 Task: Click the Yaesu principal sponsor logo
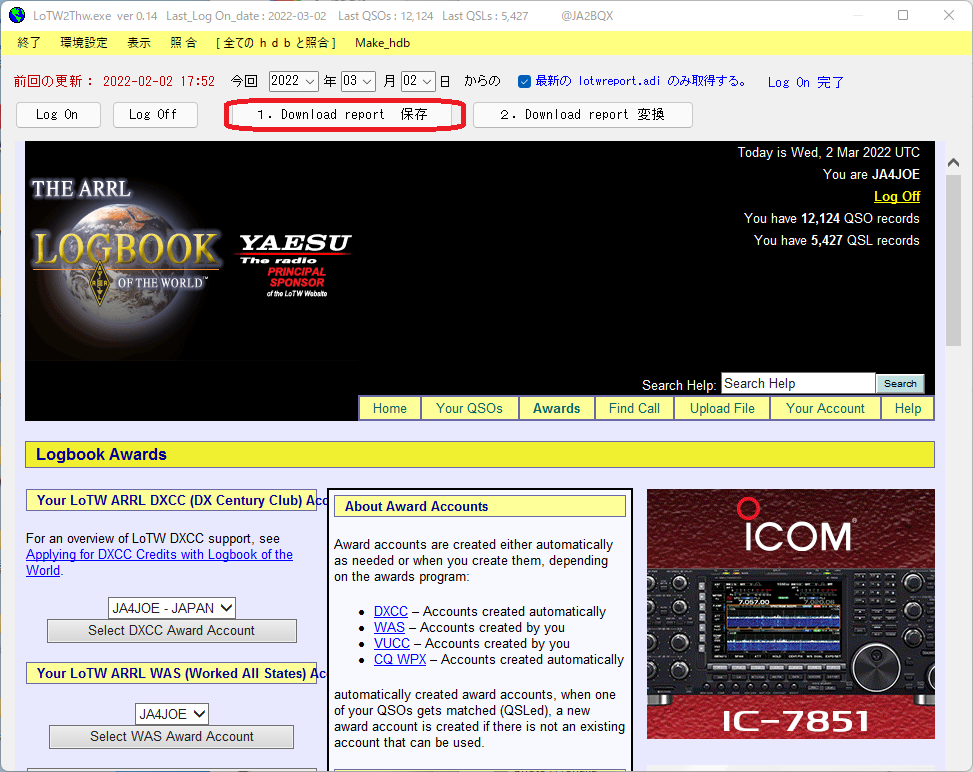[x=296, y=264]
